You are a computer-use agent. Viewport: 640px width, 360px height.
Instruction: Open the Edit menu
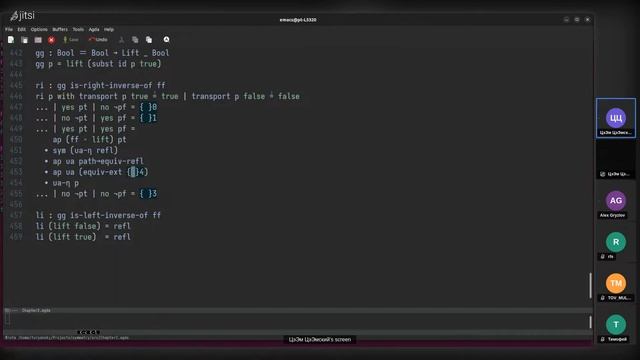[x=21, y=29]
